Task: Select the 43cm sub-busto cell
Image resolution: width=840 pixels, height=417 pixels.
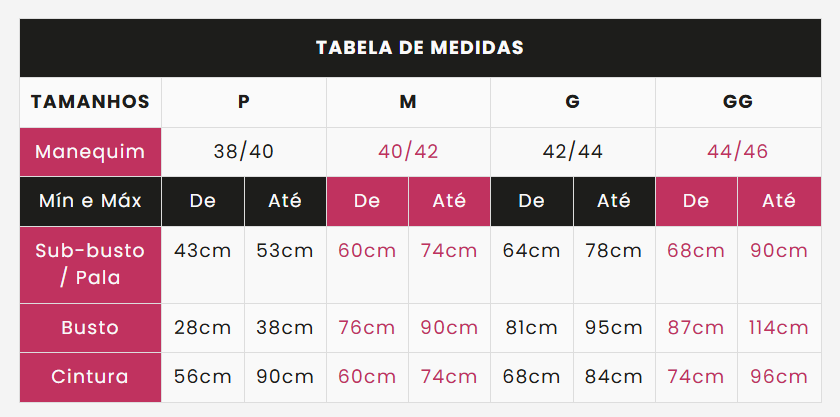Action: [x=202, y=265]
